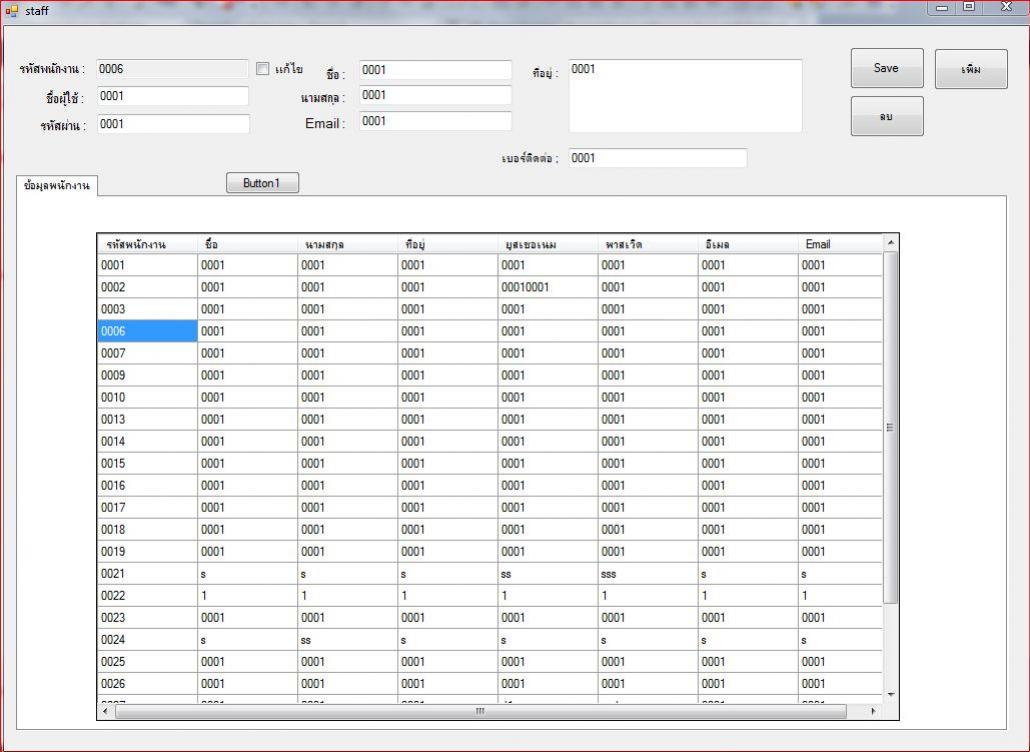Focus the รหัสผ่าน text box
This screenshot has height=752, width=1030.
[172, 124]
